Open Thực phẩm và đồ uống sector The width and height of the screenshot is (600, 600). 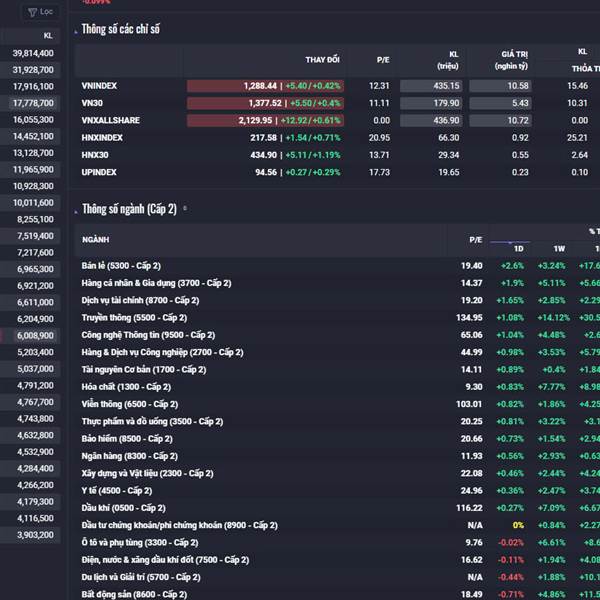point(152,421)
